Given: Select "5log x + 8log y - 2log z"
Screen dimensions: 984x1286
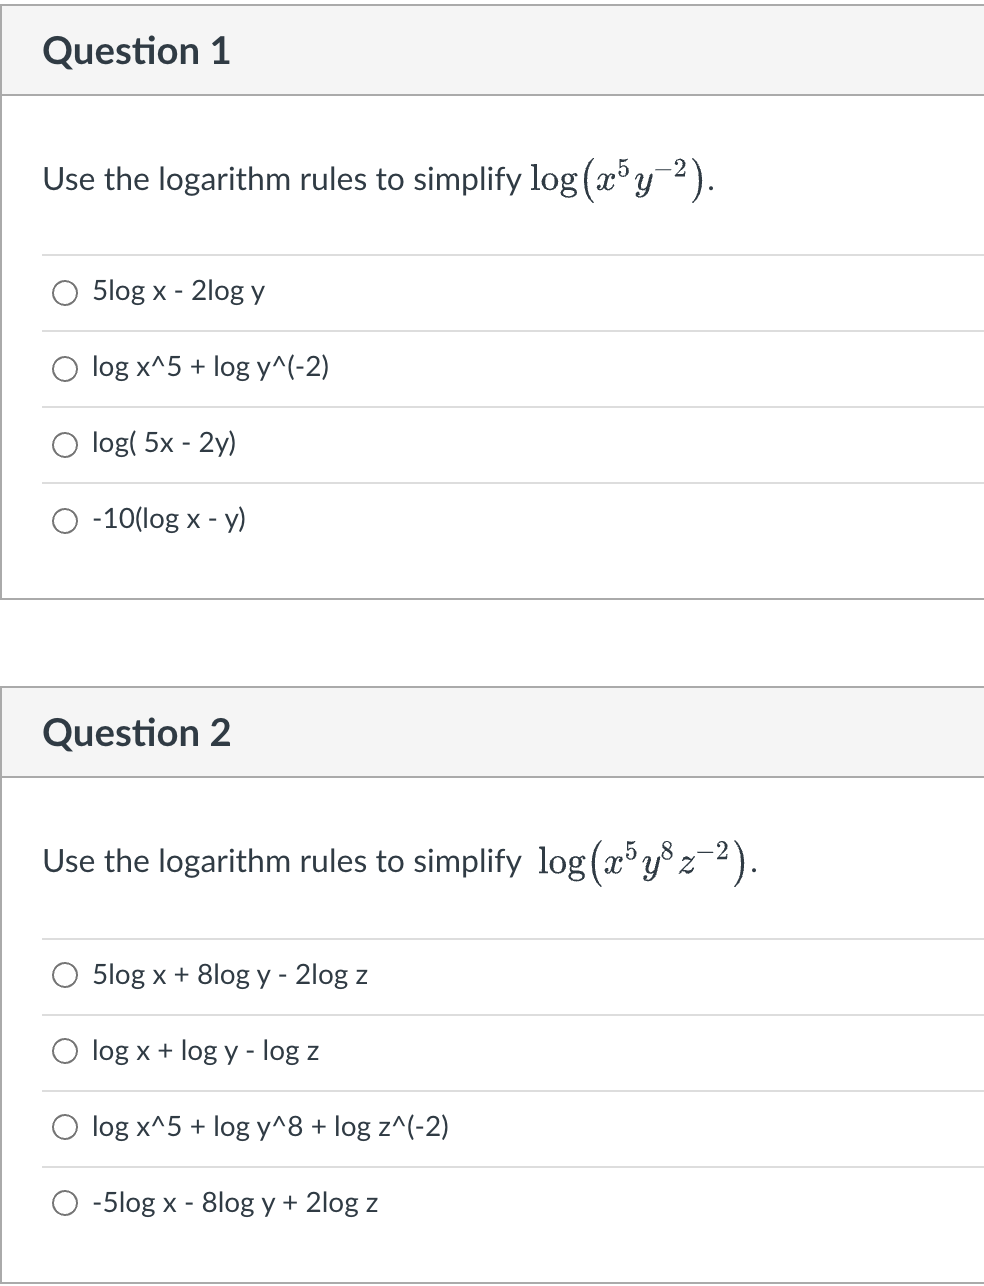Looking at the screenshot, I should coord(230,976).
